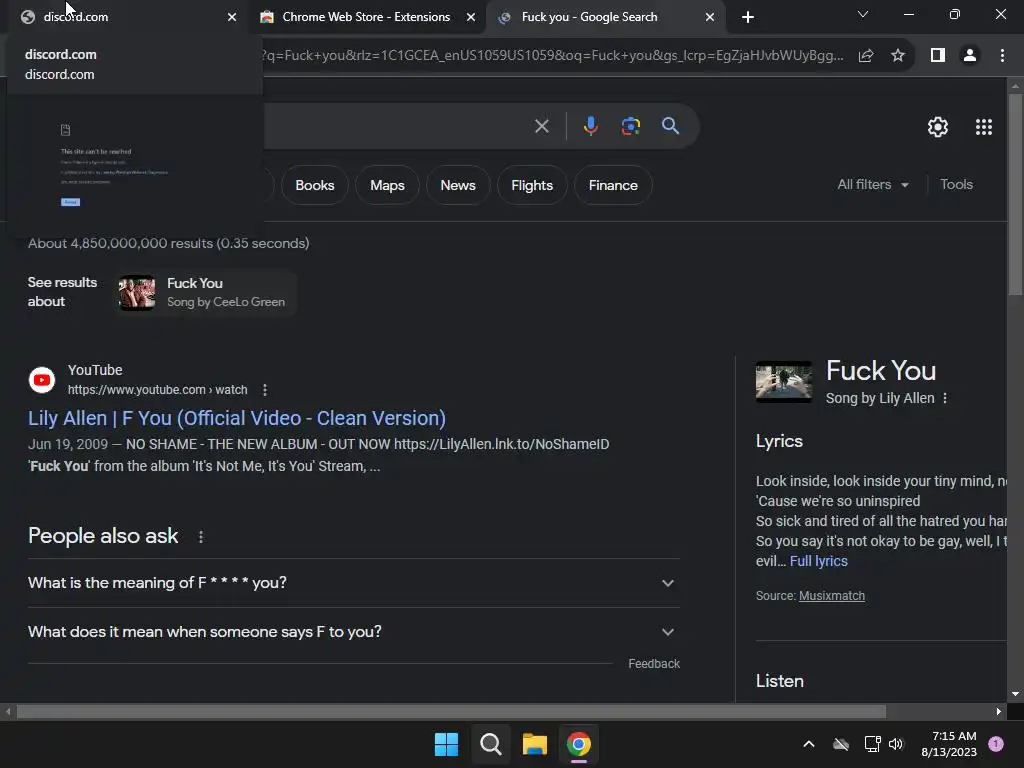Open notification center badge
The image size is (1024, 768).
pyautogui.click(x=996, y=744)
